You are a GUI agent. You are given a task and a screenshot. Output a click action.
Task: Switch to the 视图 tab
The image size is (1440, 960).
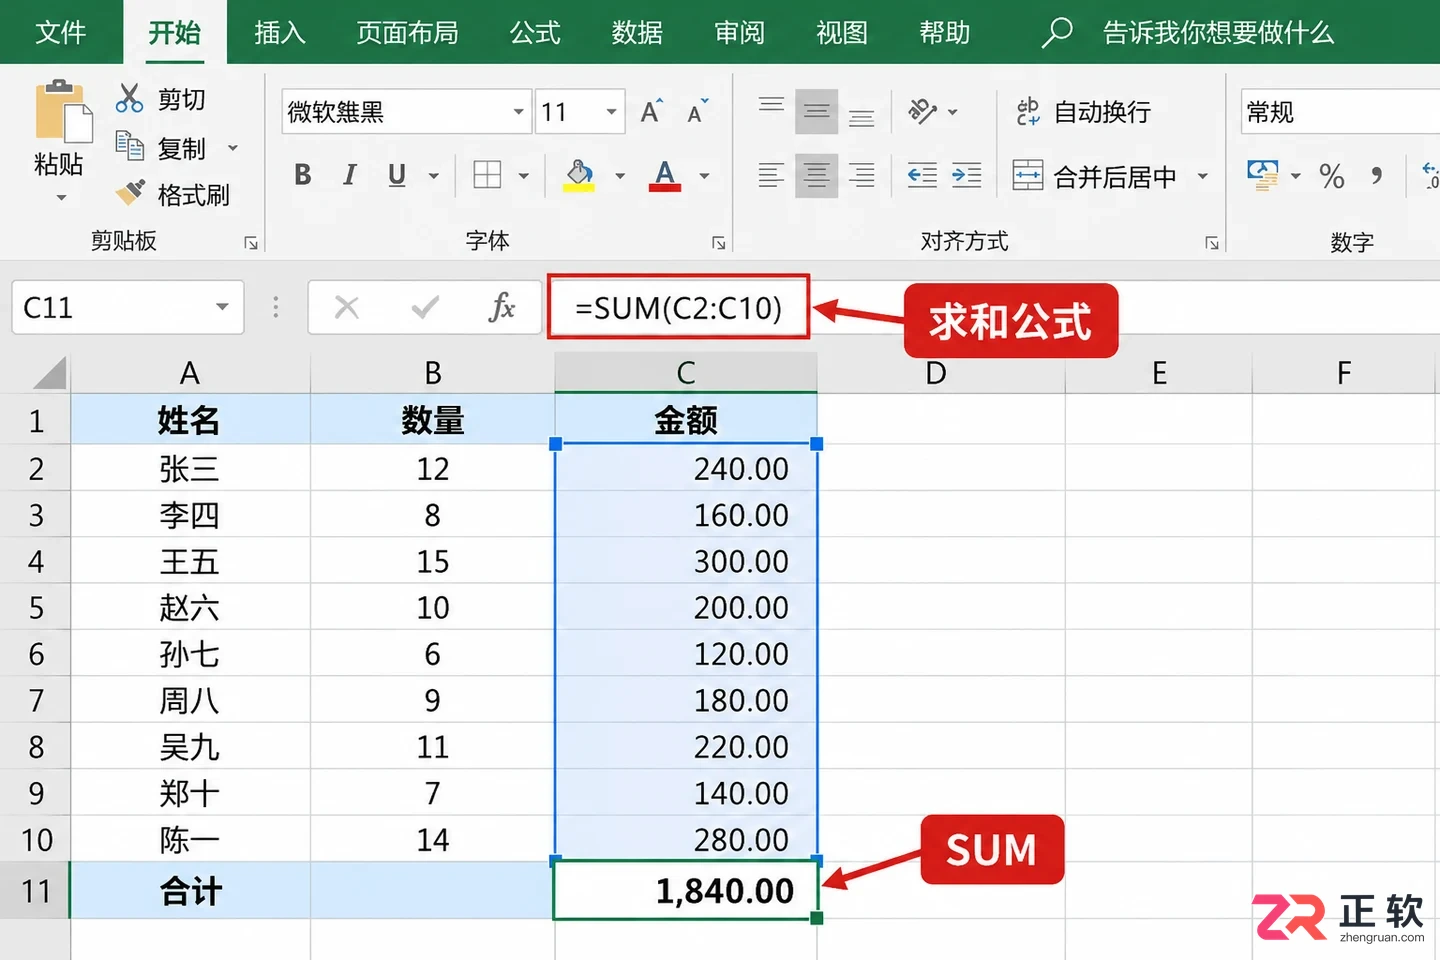(842, 32)
